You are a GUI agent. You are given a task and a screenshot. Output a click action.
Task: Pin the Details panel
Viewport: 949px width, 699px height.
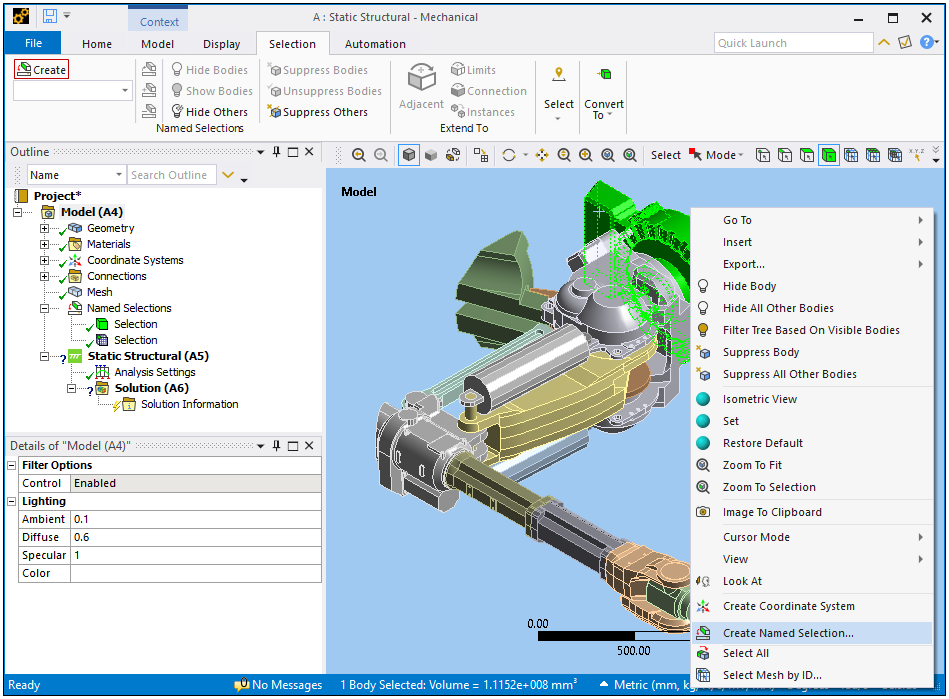[276, 446]
